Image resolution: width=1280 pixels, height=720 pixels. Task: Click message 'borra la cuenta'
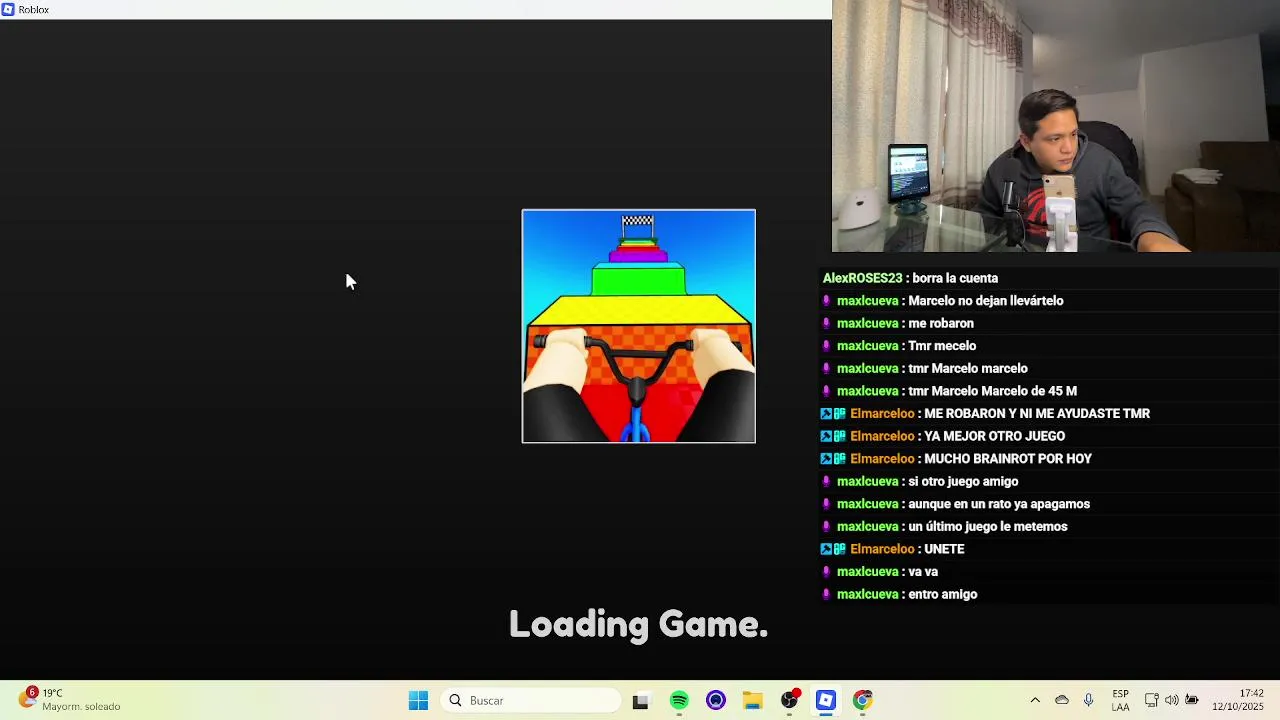click(x=956, y=278)
